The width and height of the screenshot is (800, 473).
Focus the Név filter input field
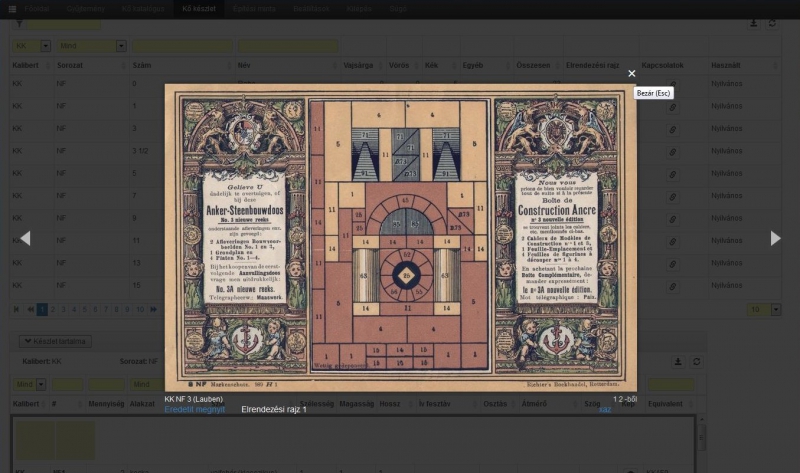[288, 46]
